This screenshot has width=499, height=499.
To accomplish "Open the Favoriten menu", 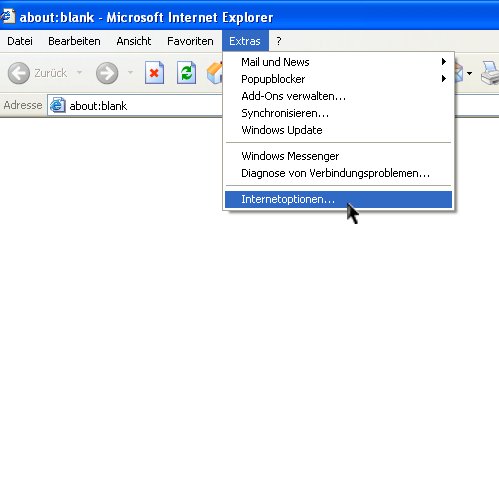I will click(x=190, y=41).
